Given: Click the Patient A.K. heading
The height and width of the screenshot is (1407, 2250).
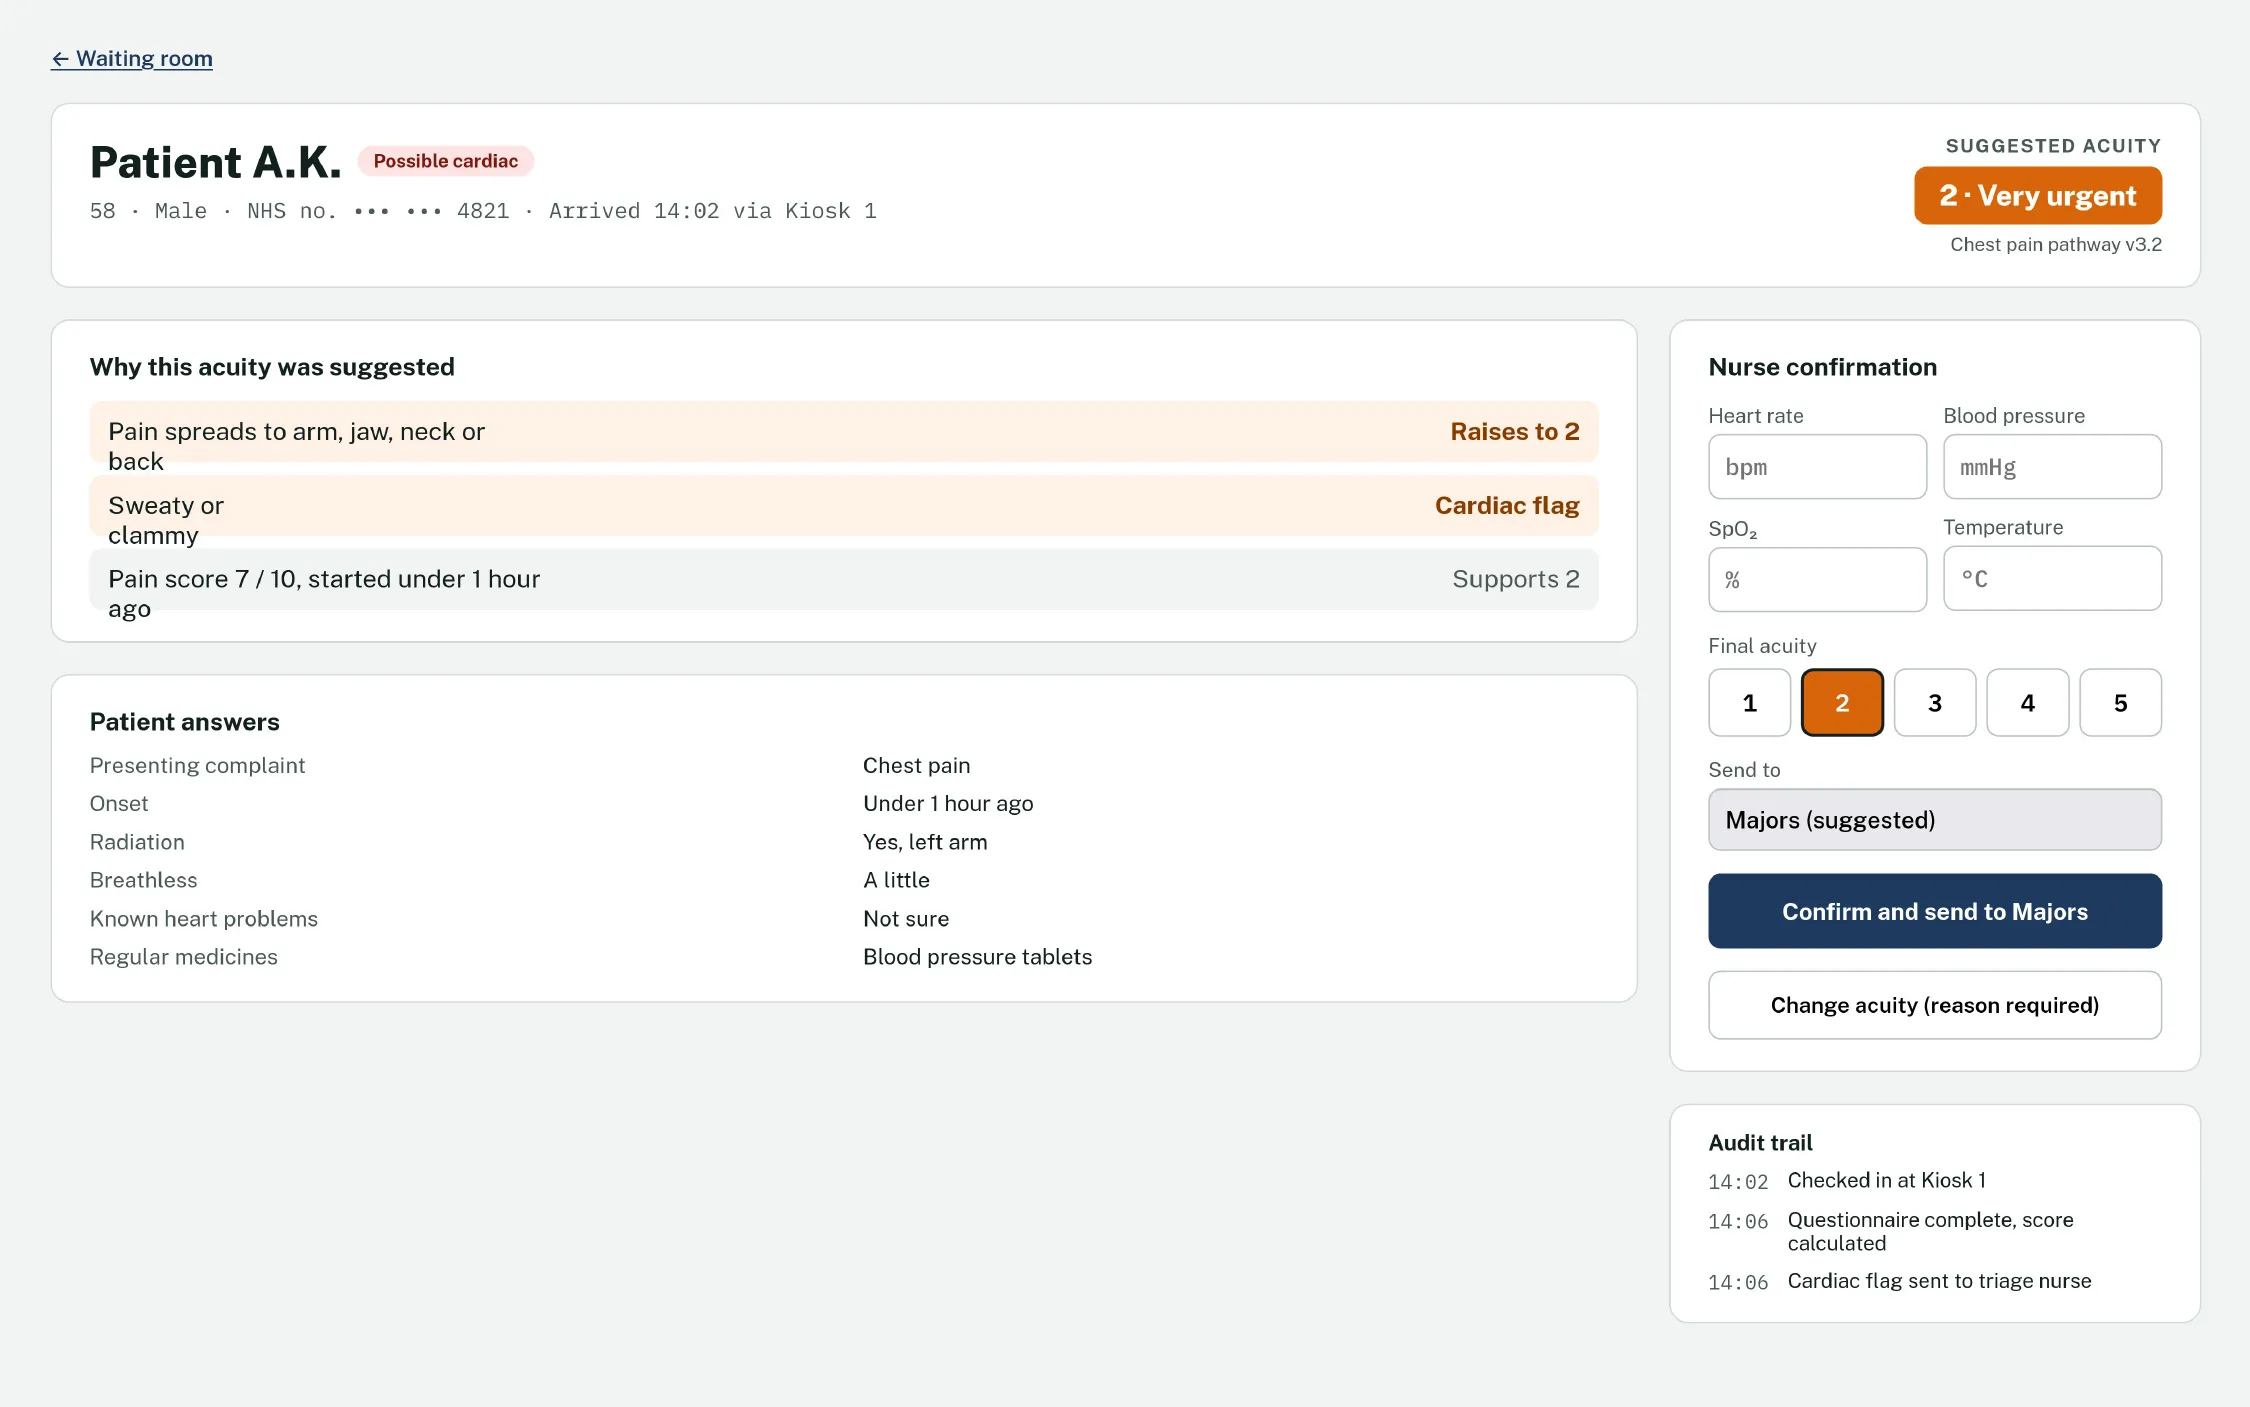Looking at the screenshot, I should click(216, 162).
